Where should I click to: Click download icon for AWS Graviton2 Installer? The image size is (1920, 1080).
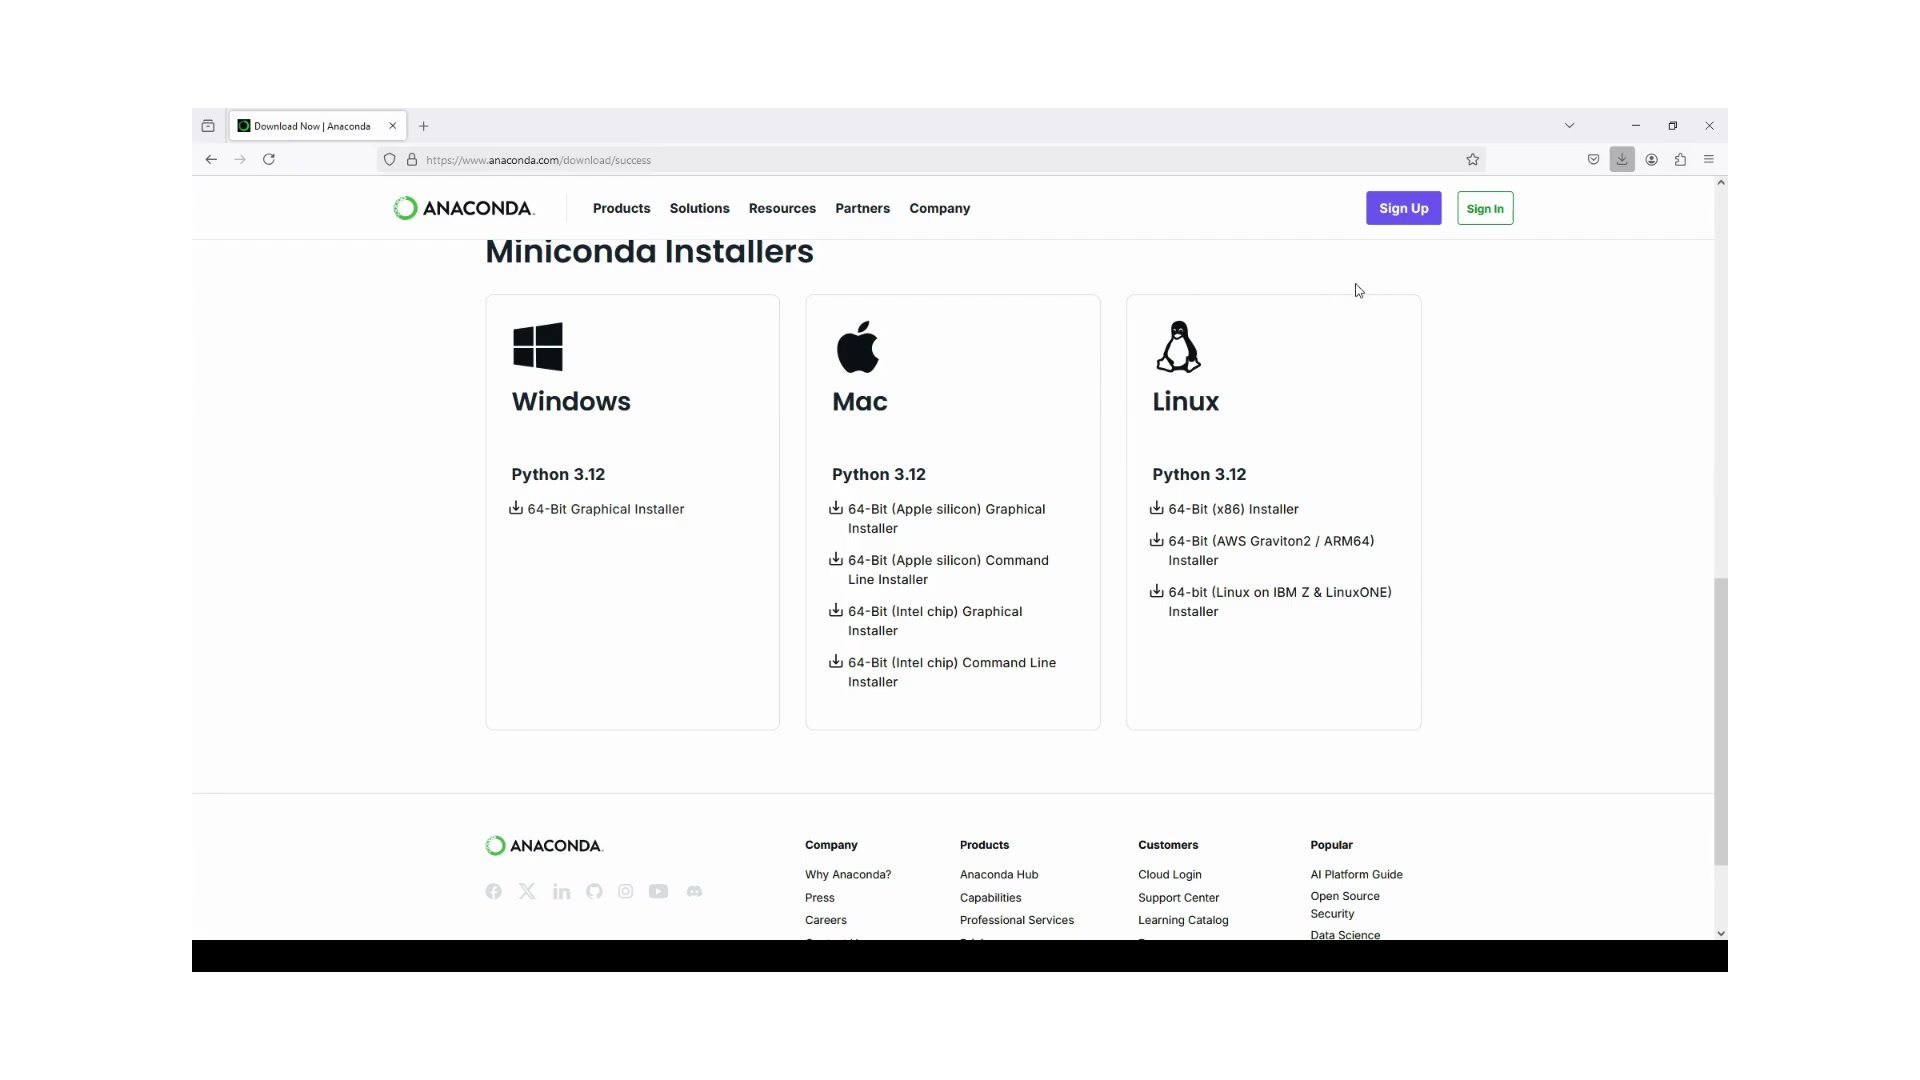(1156, 540)
